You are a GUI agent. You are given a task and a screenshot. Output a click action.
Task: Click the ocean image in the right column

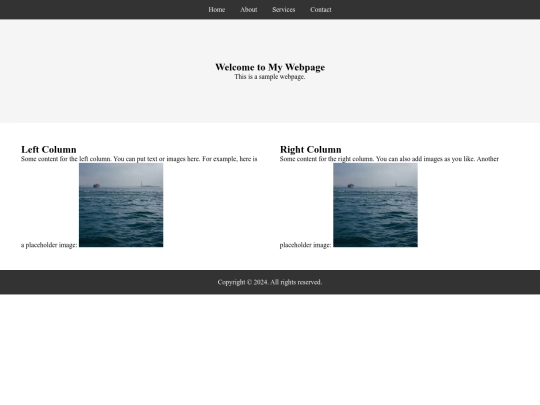tap(375, 205)
